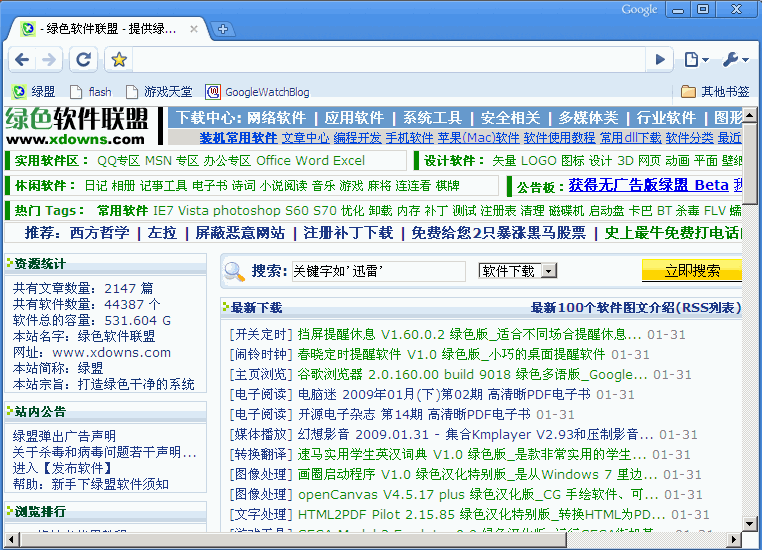
Task: Click the photoshop tag
Action: 246,211
